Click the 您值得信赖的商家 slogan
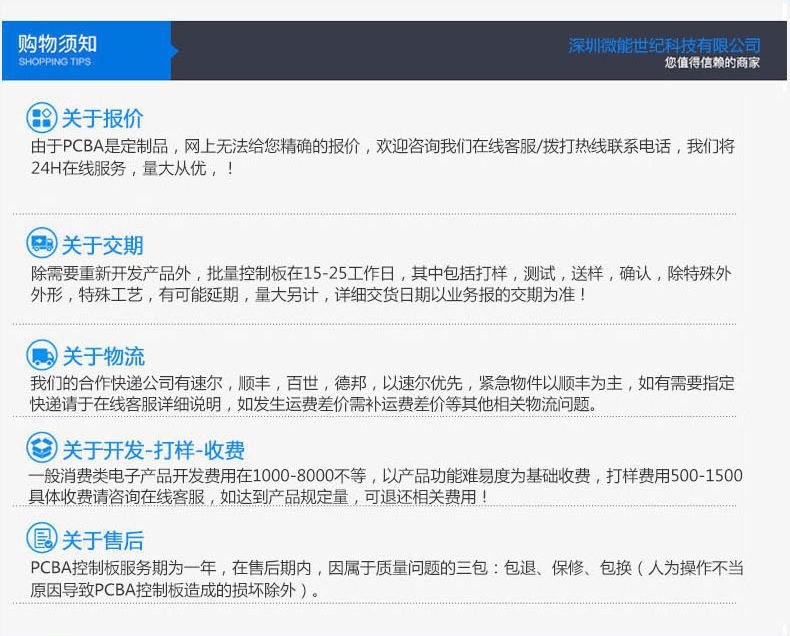 712,63
